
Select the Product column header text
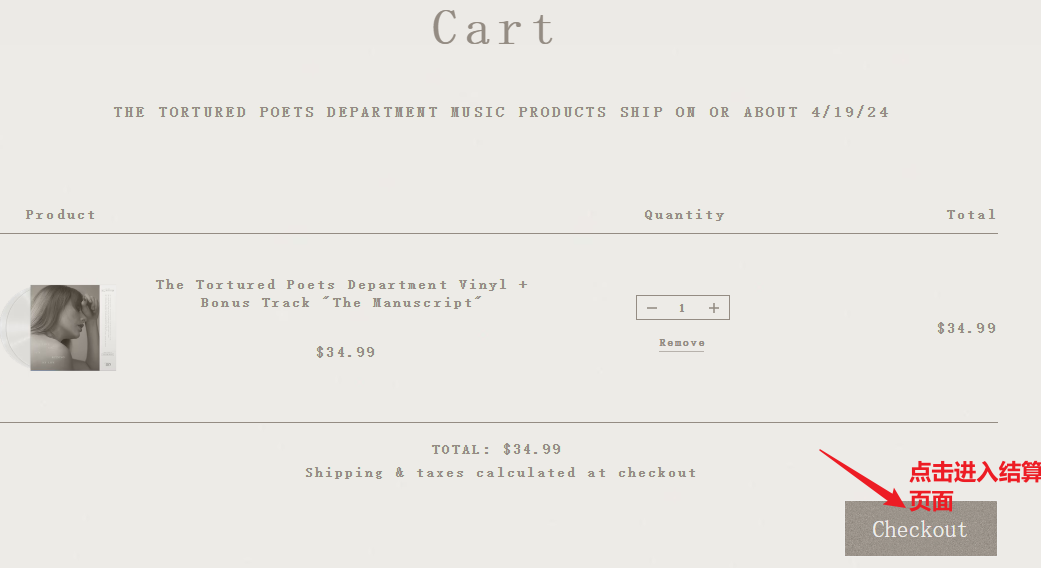click(x=60, y=214)
